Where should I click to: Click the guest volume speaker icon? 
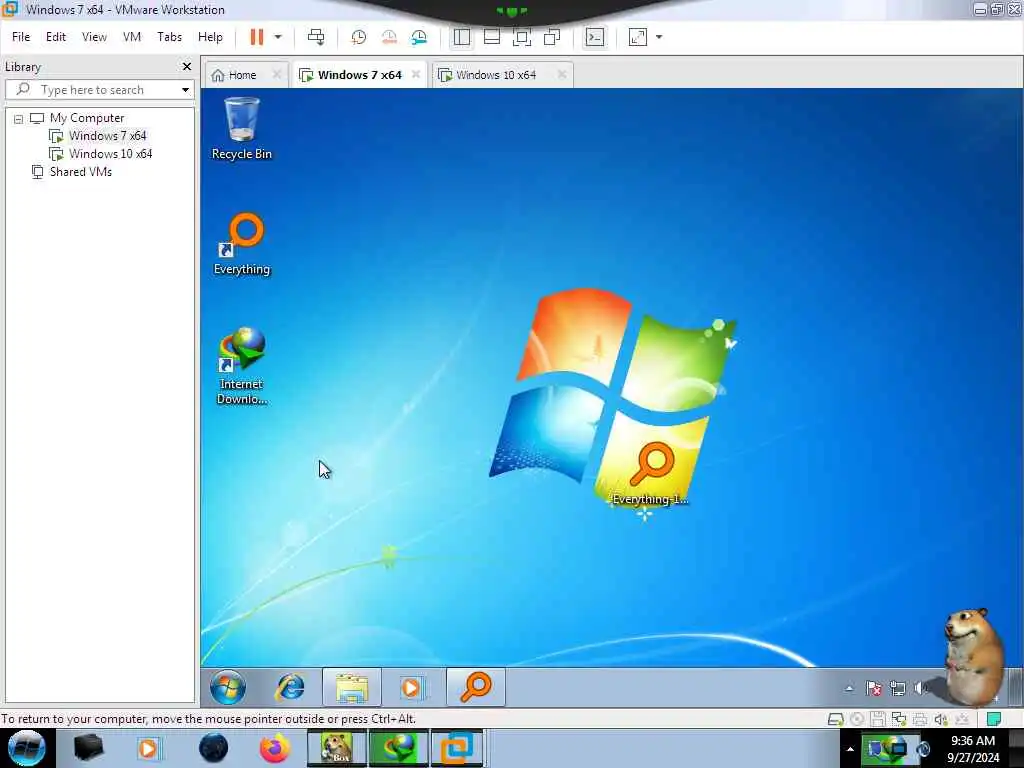[921, 688]
